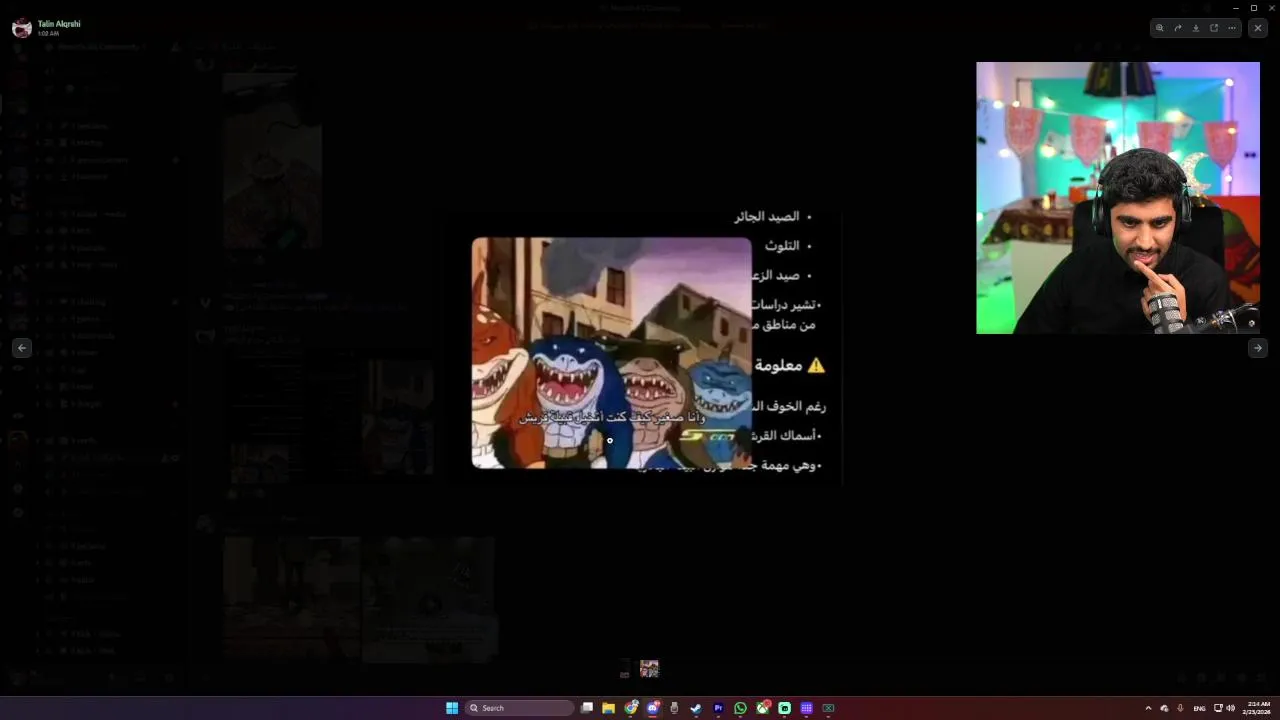This screenshot has height=720, width=1280.
Task: Click the taskbar Search box
Action: pyautogui.click(x=520, y=708)
